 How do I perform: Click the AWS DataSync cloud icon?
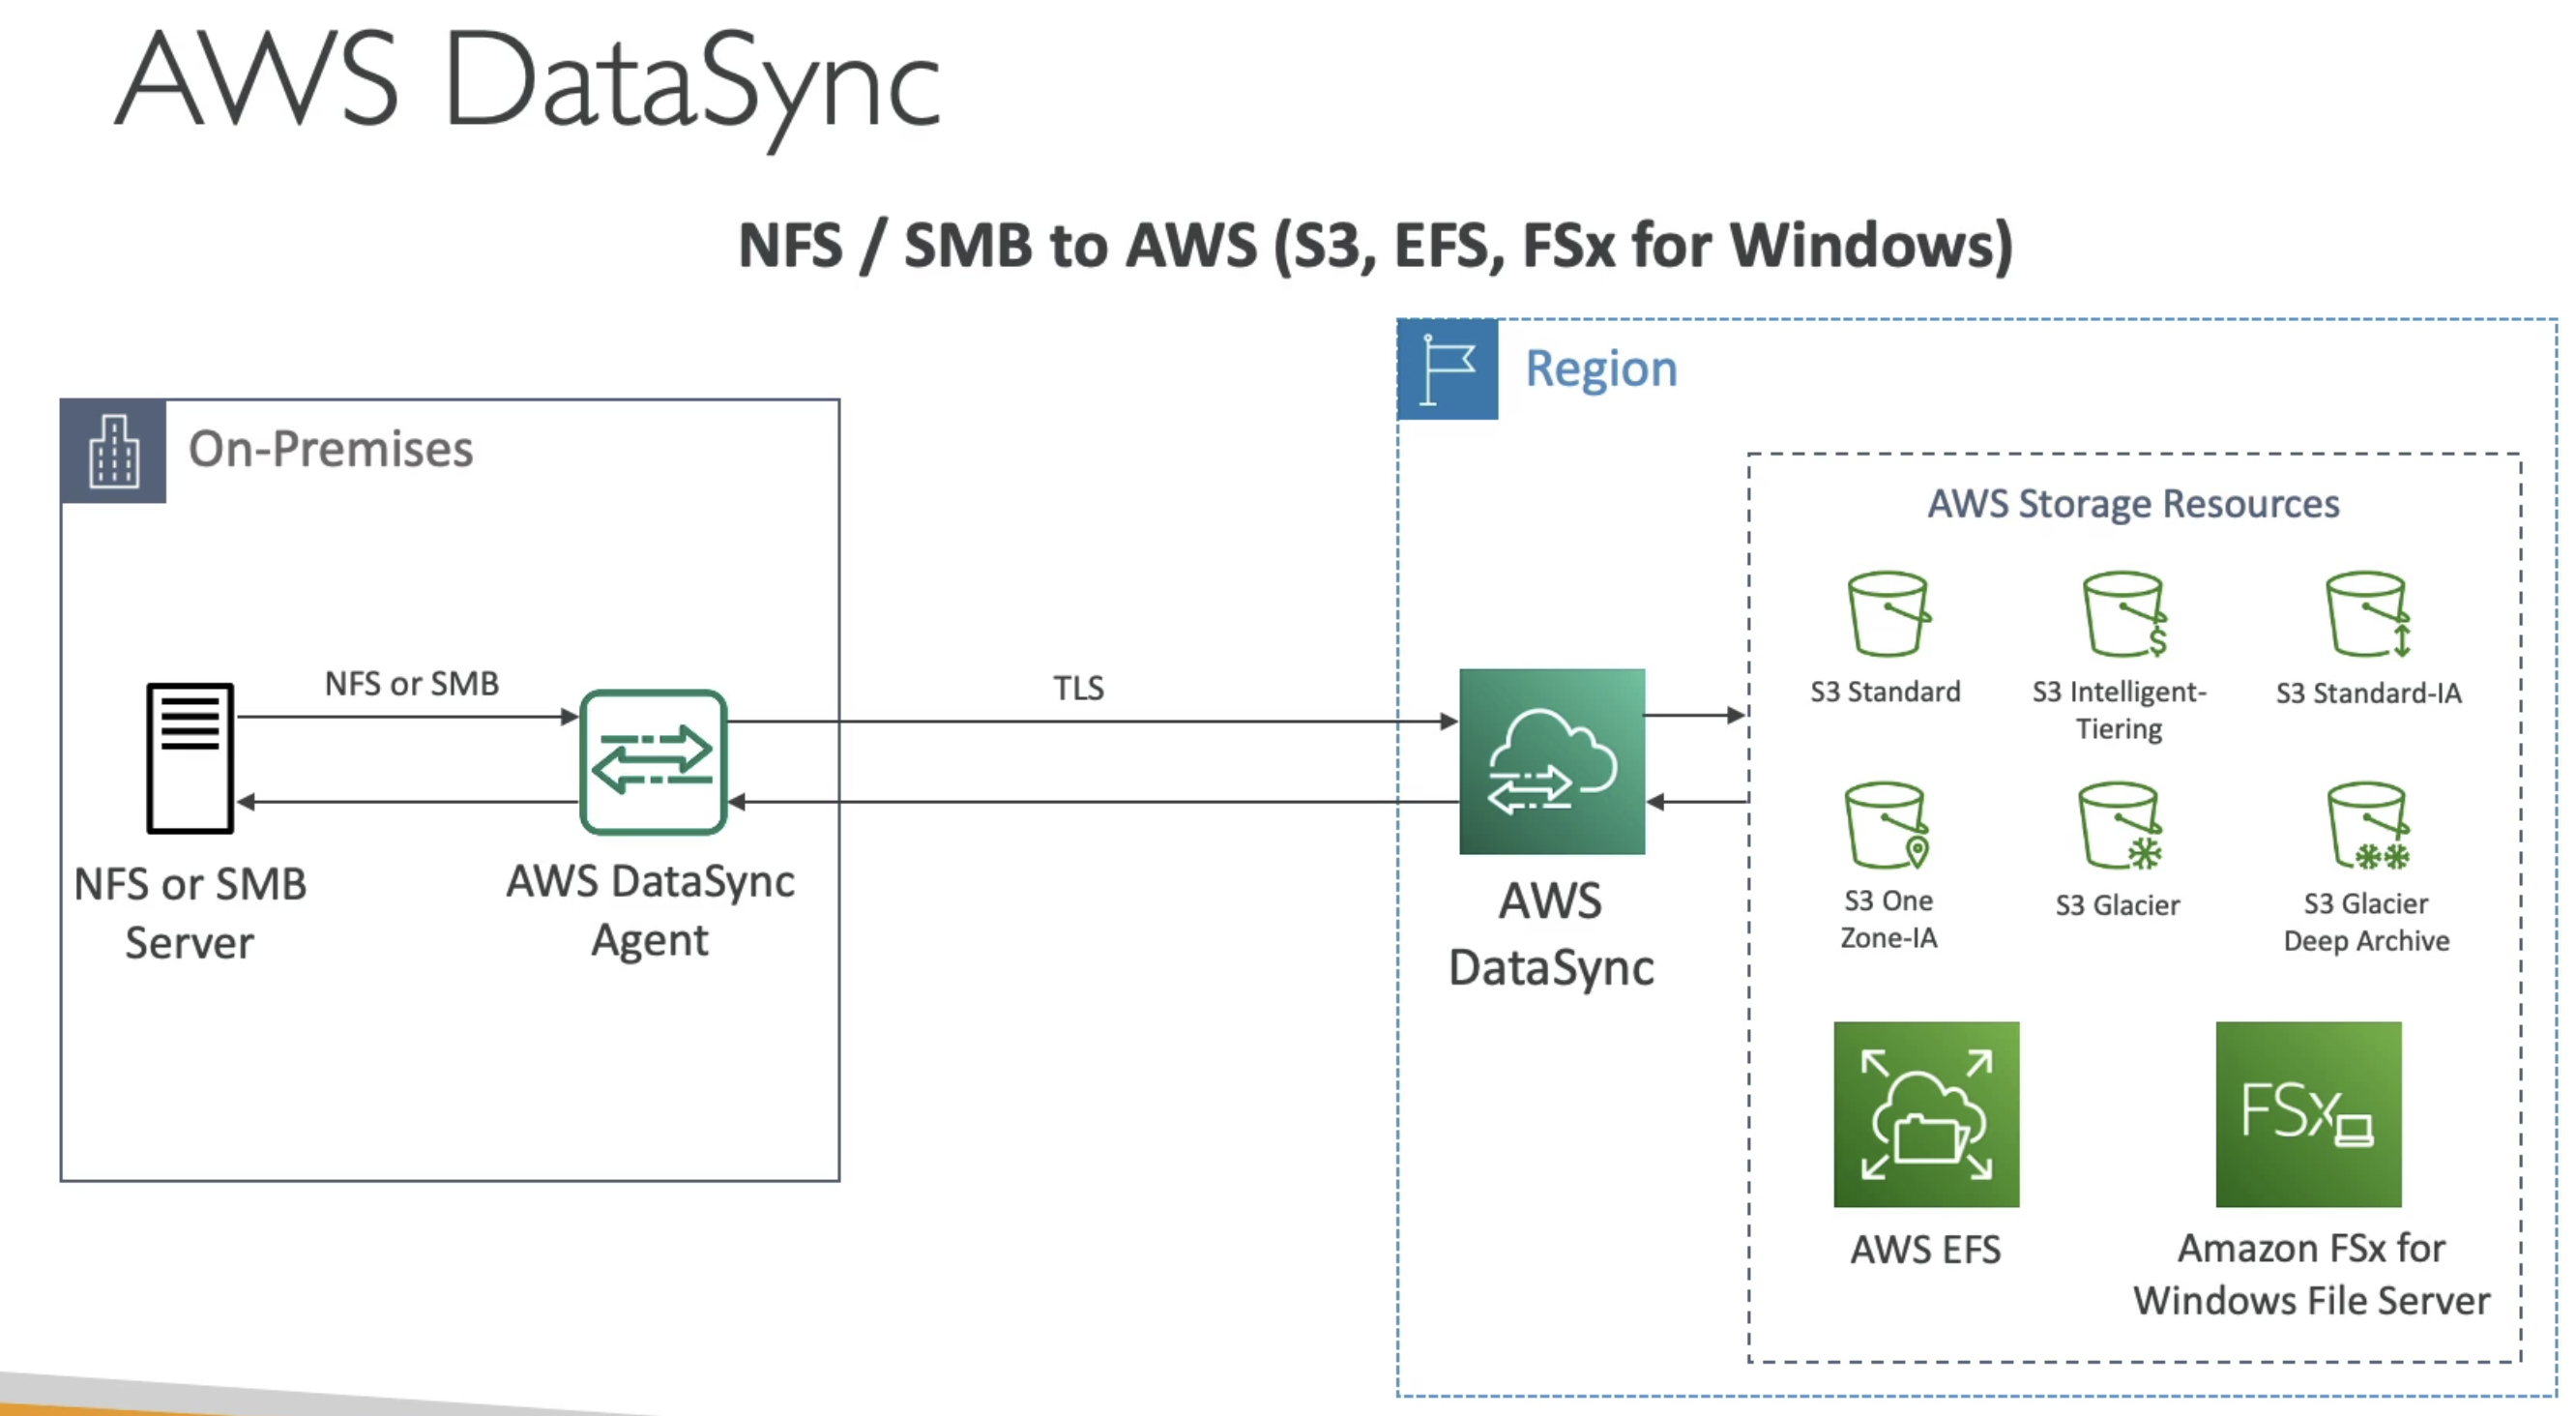[1552, 761]
